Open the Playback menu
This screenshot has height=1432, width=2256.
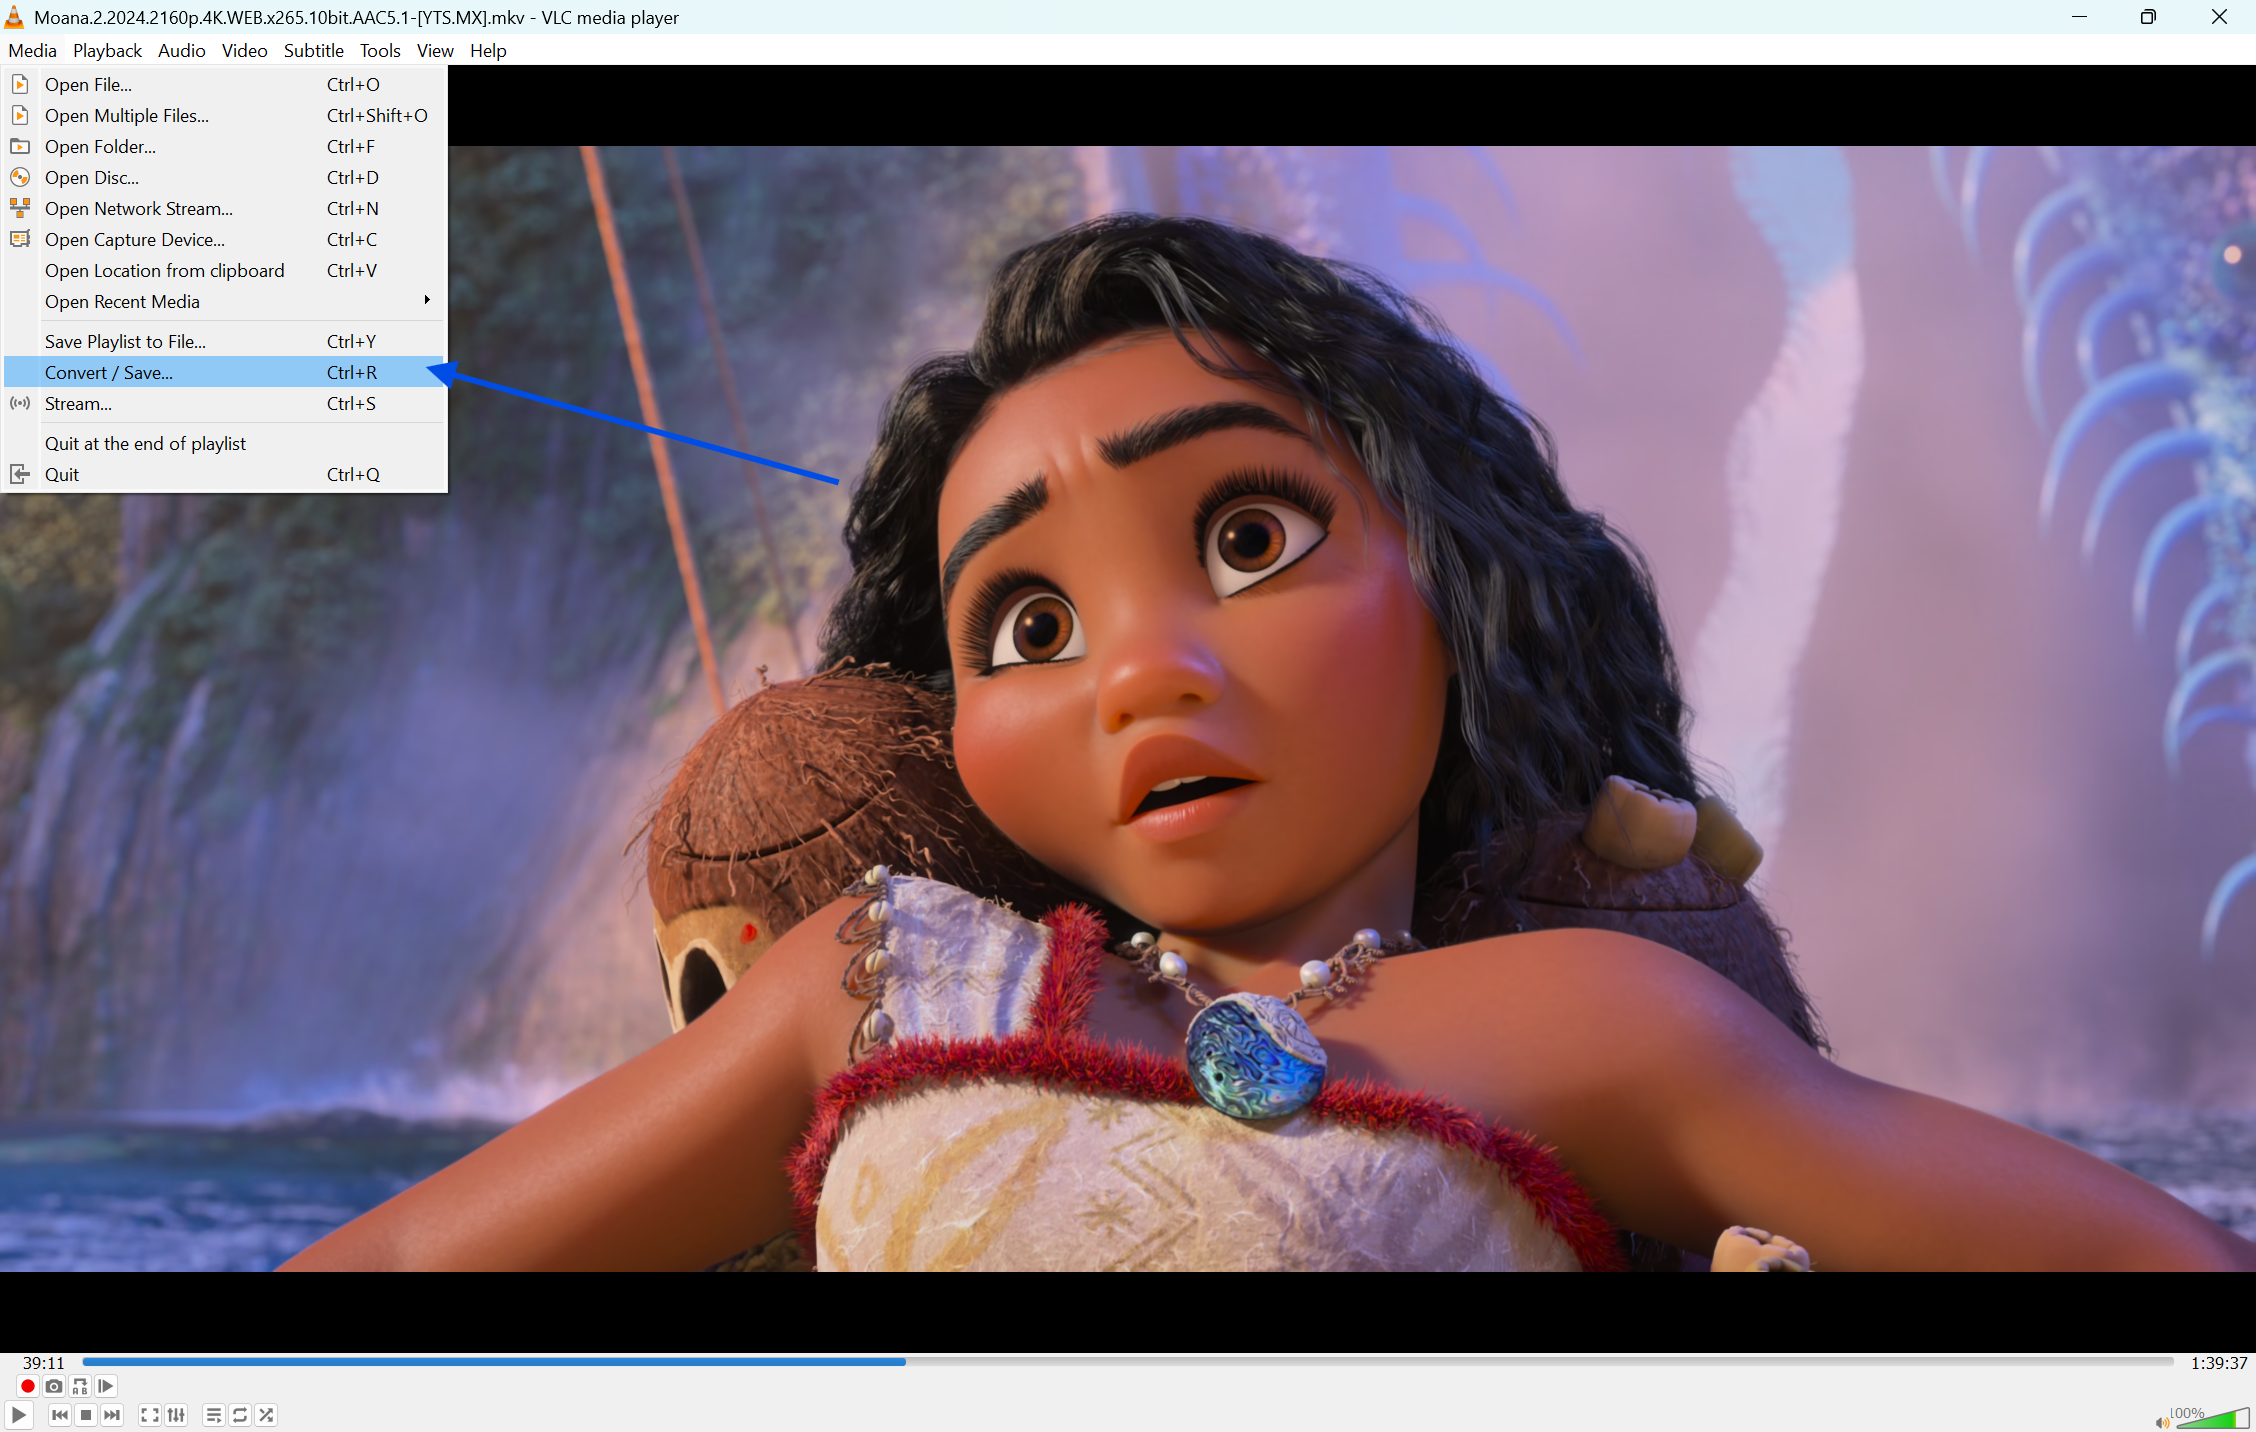coord(107,50)
